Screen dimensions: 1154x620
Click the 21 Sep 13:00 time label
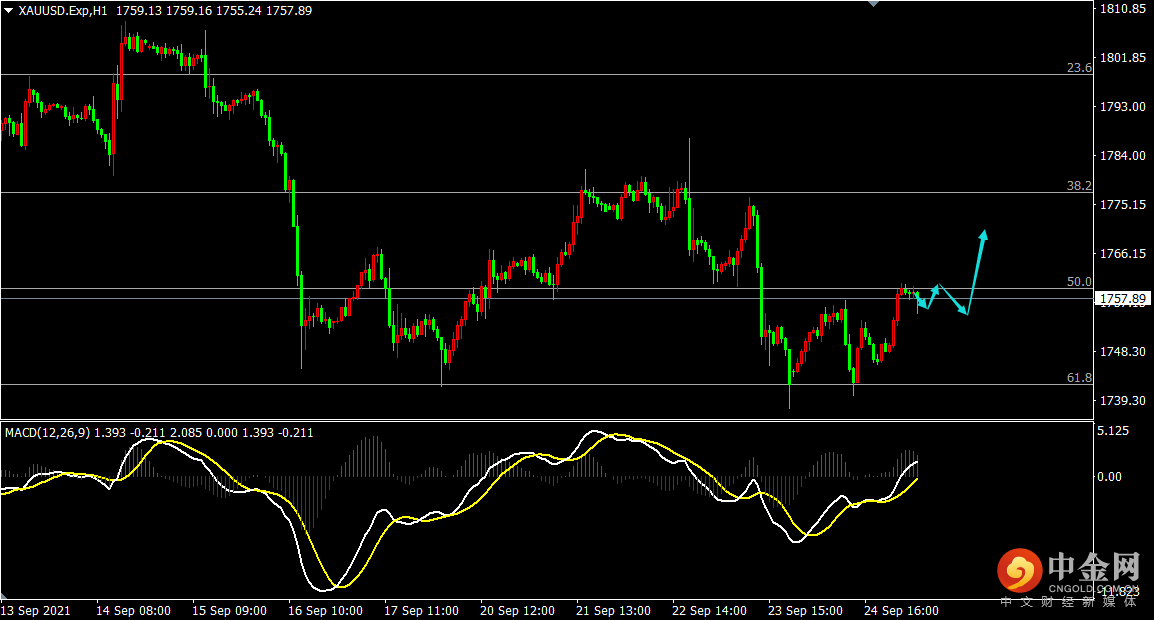614,610
